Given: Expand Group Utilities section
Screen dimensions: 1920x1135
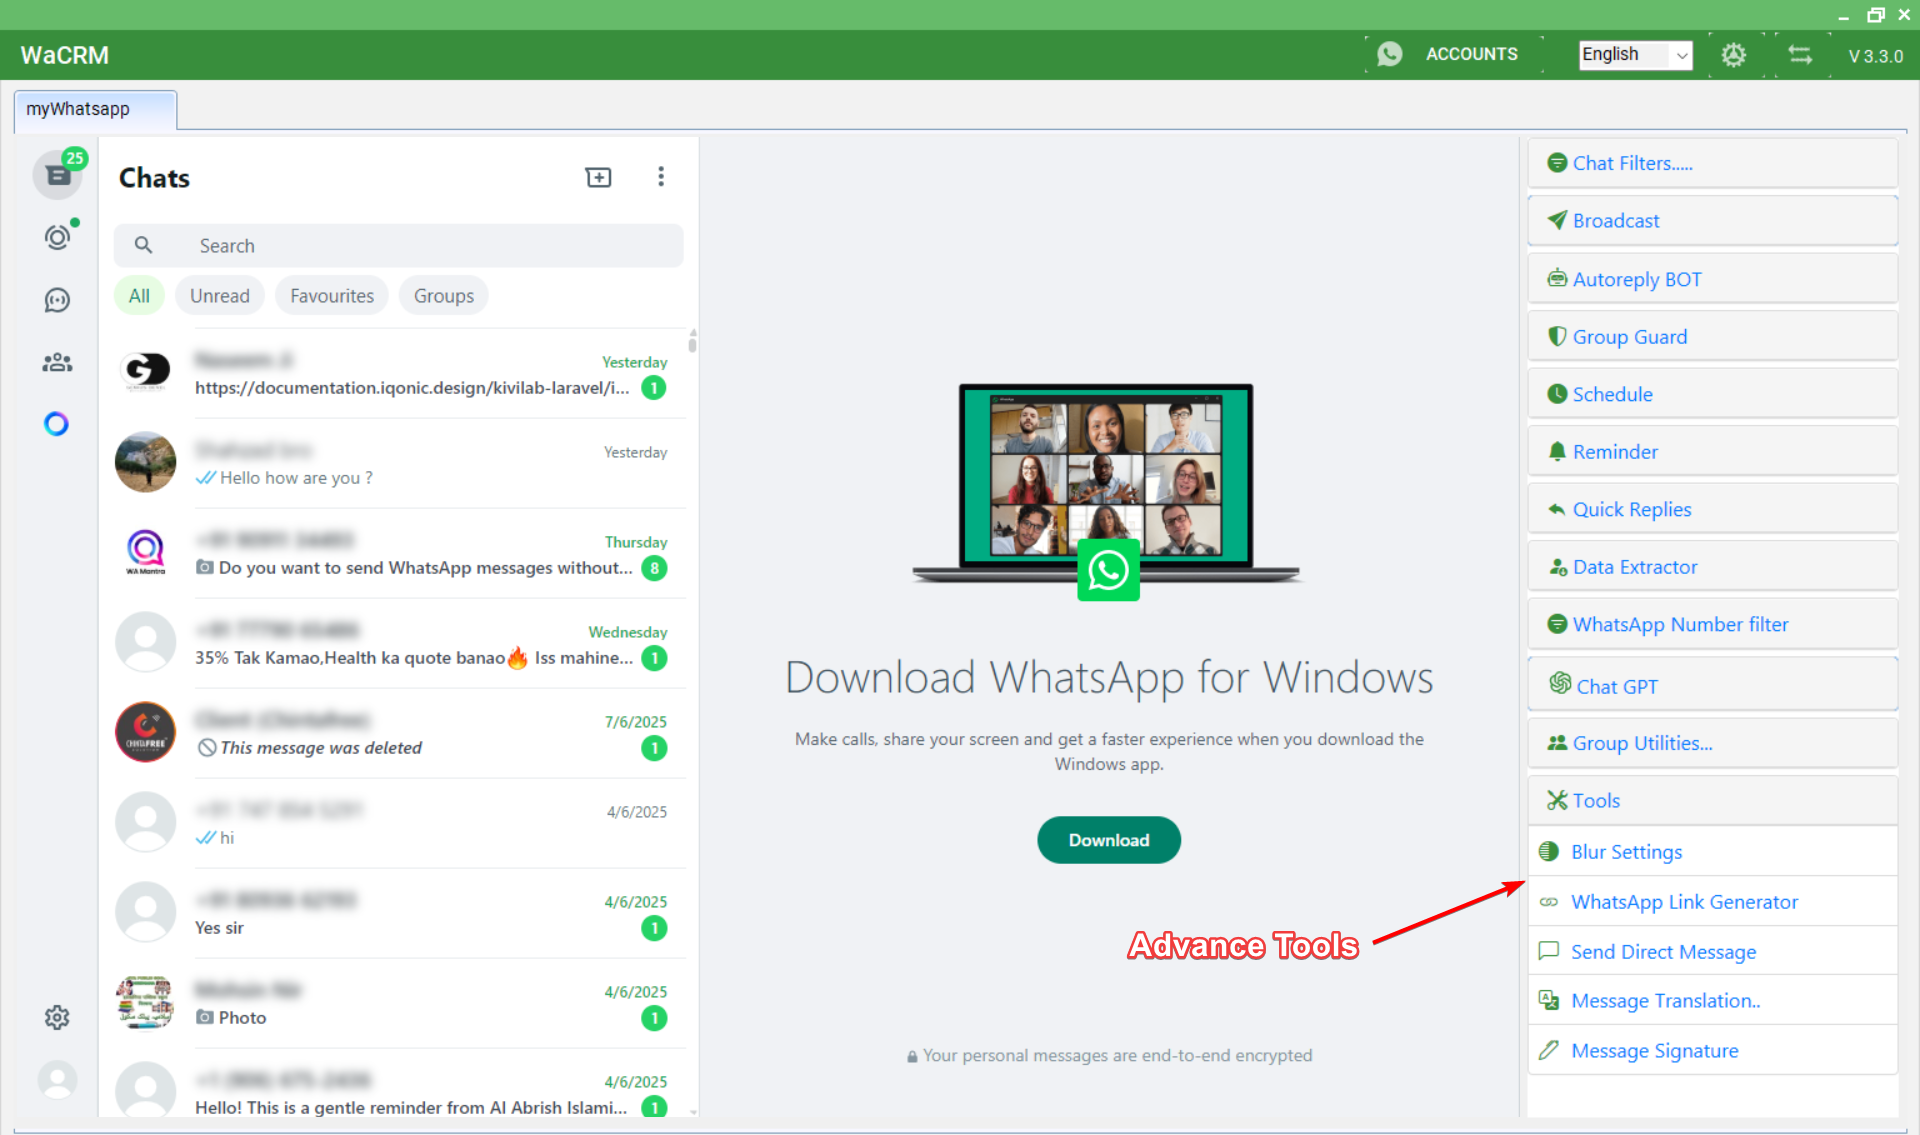Looking at the screenshot, I should click(x=1712, y=743).
